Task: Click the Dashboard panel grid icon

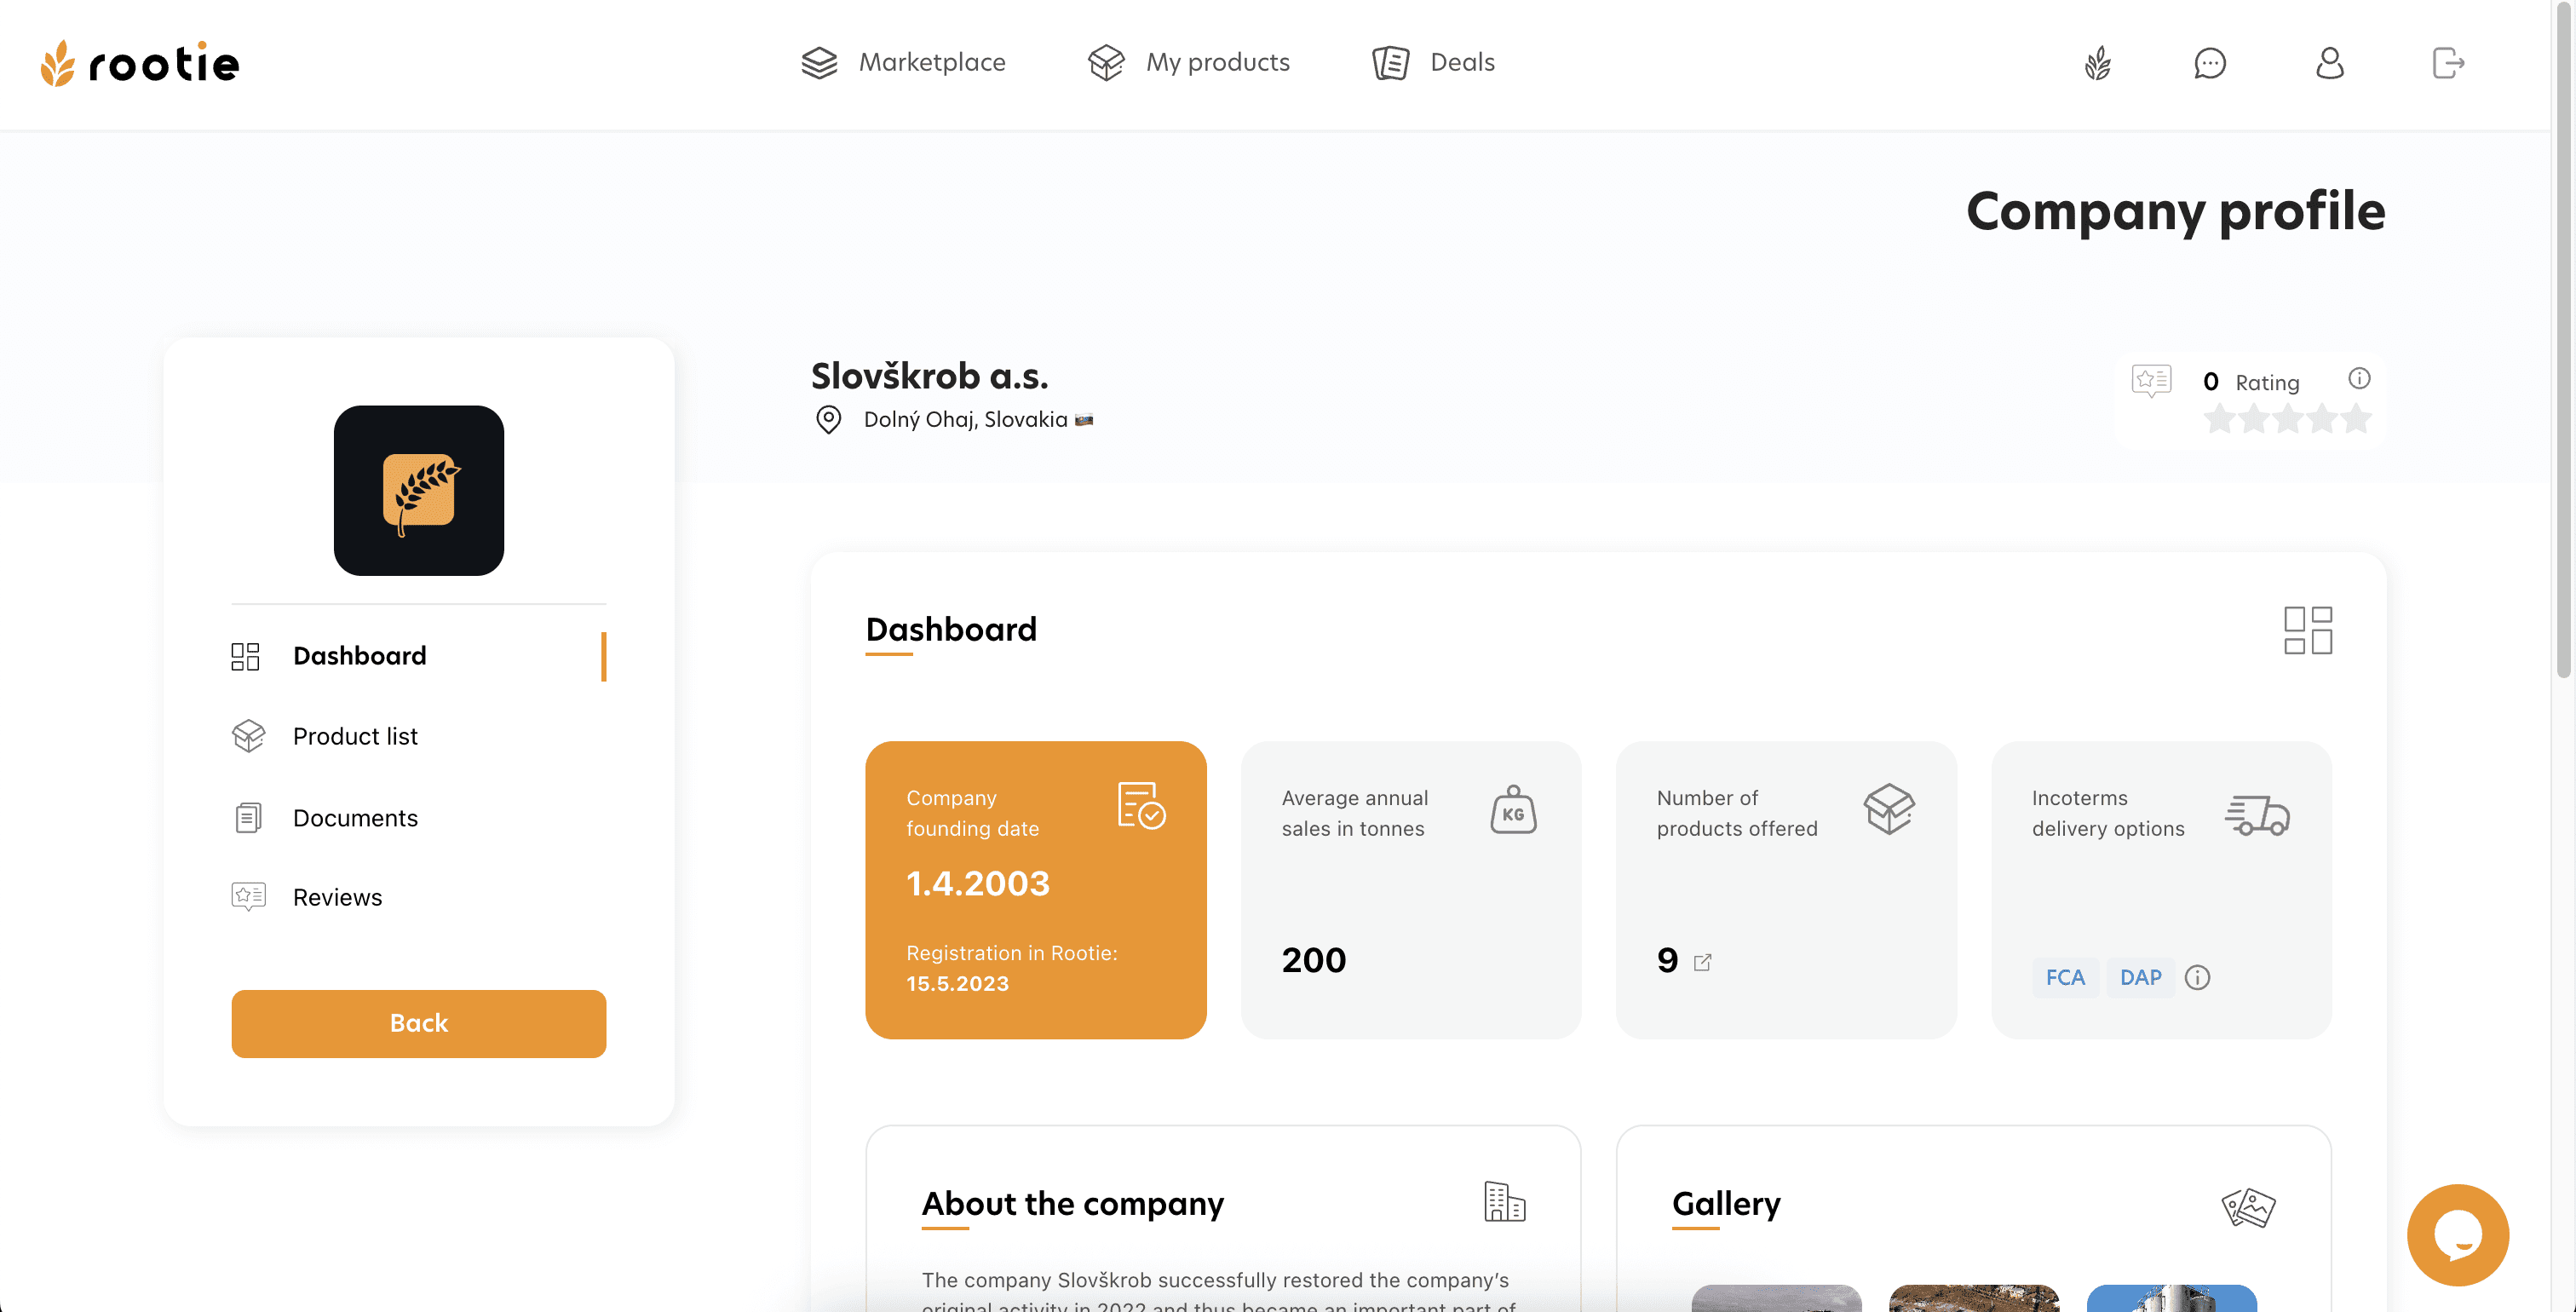Action: coord(2308,630)
